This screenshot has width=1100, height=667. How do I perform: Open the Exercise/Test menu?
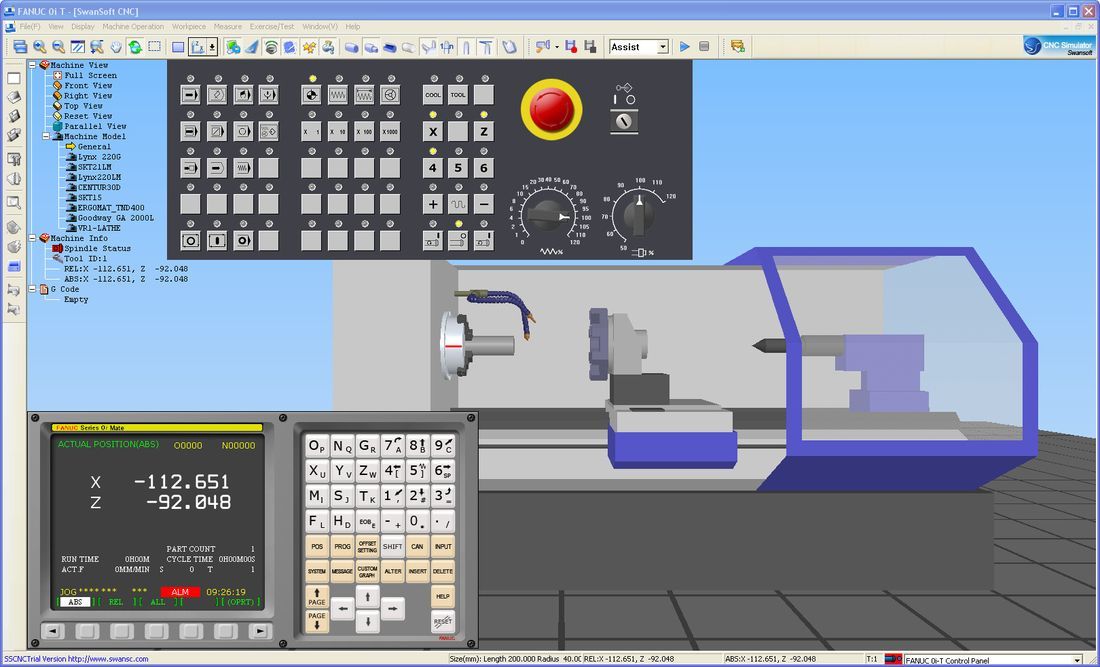(x=270, y=26)
